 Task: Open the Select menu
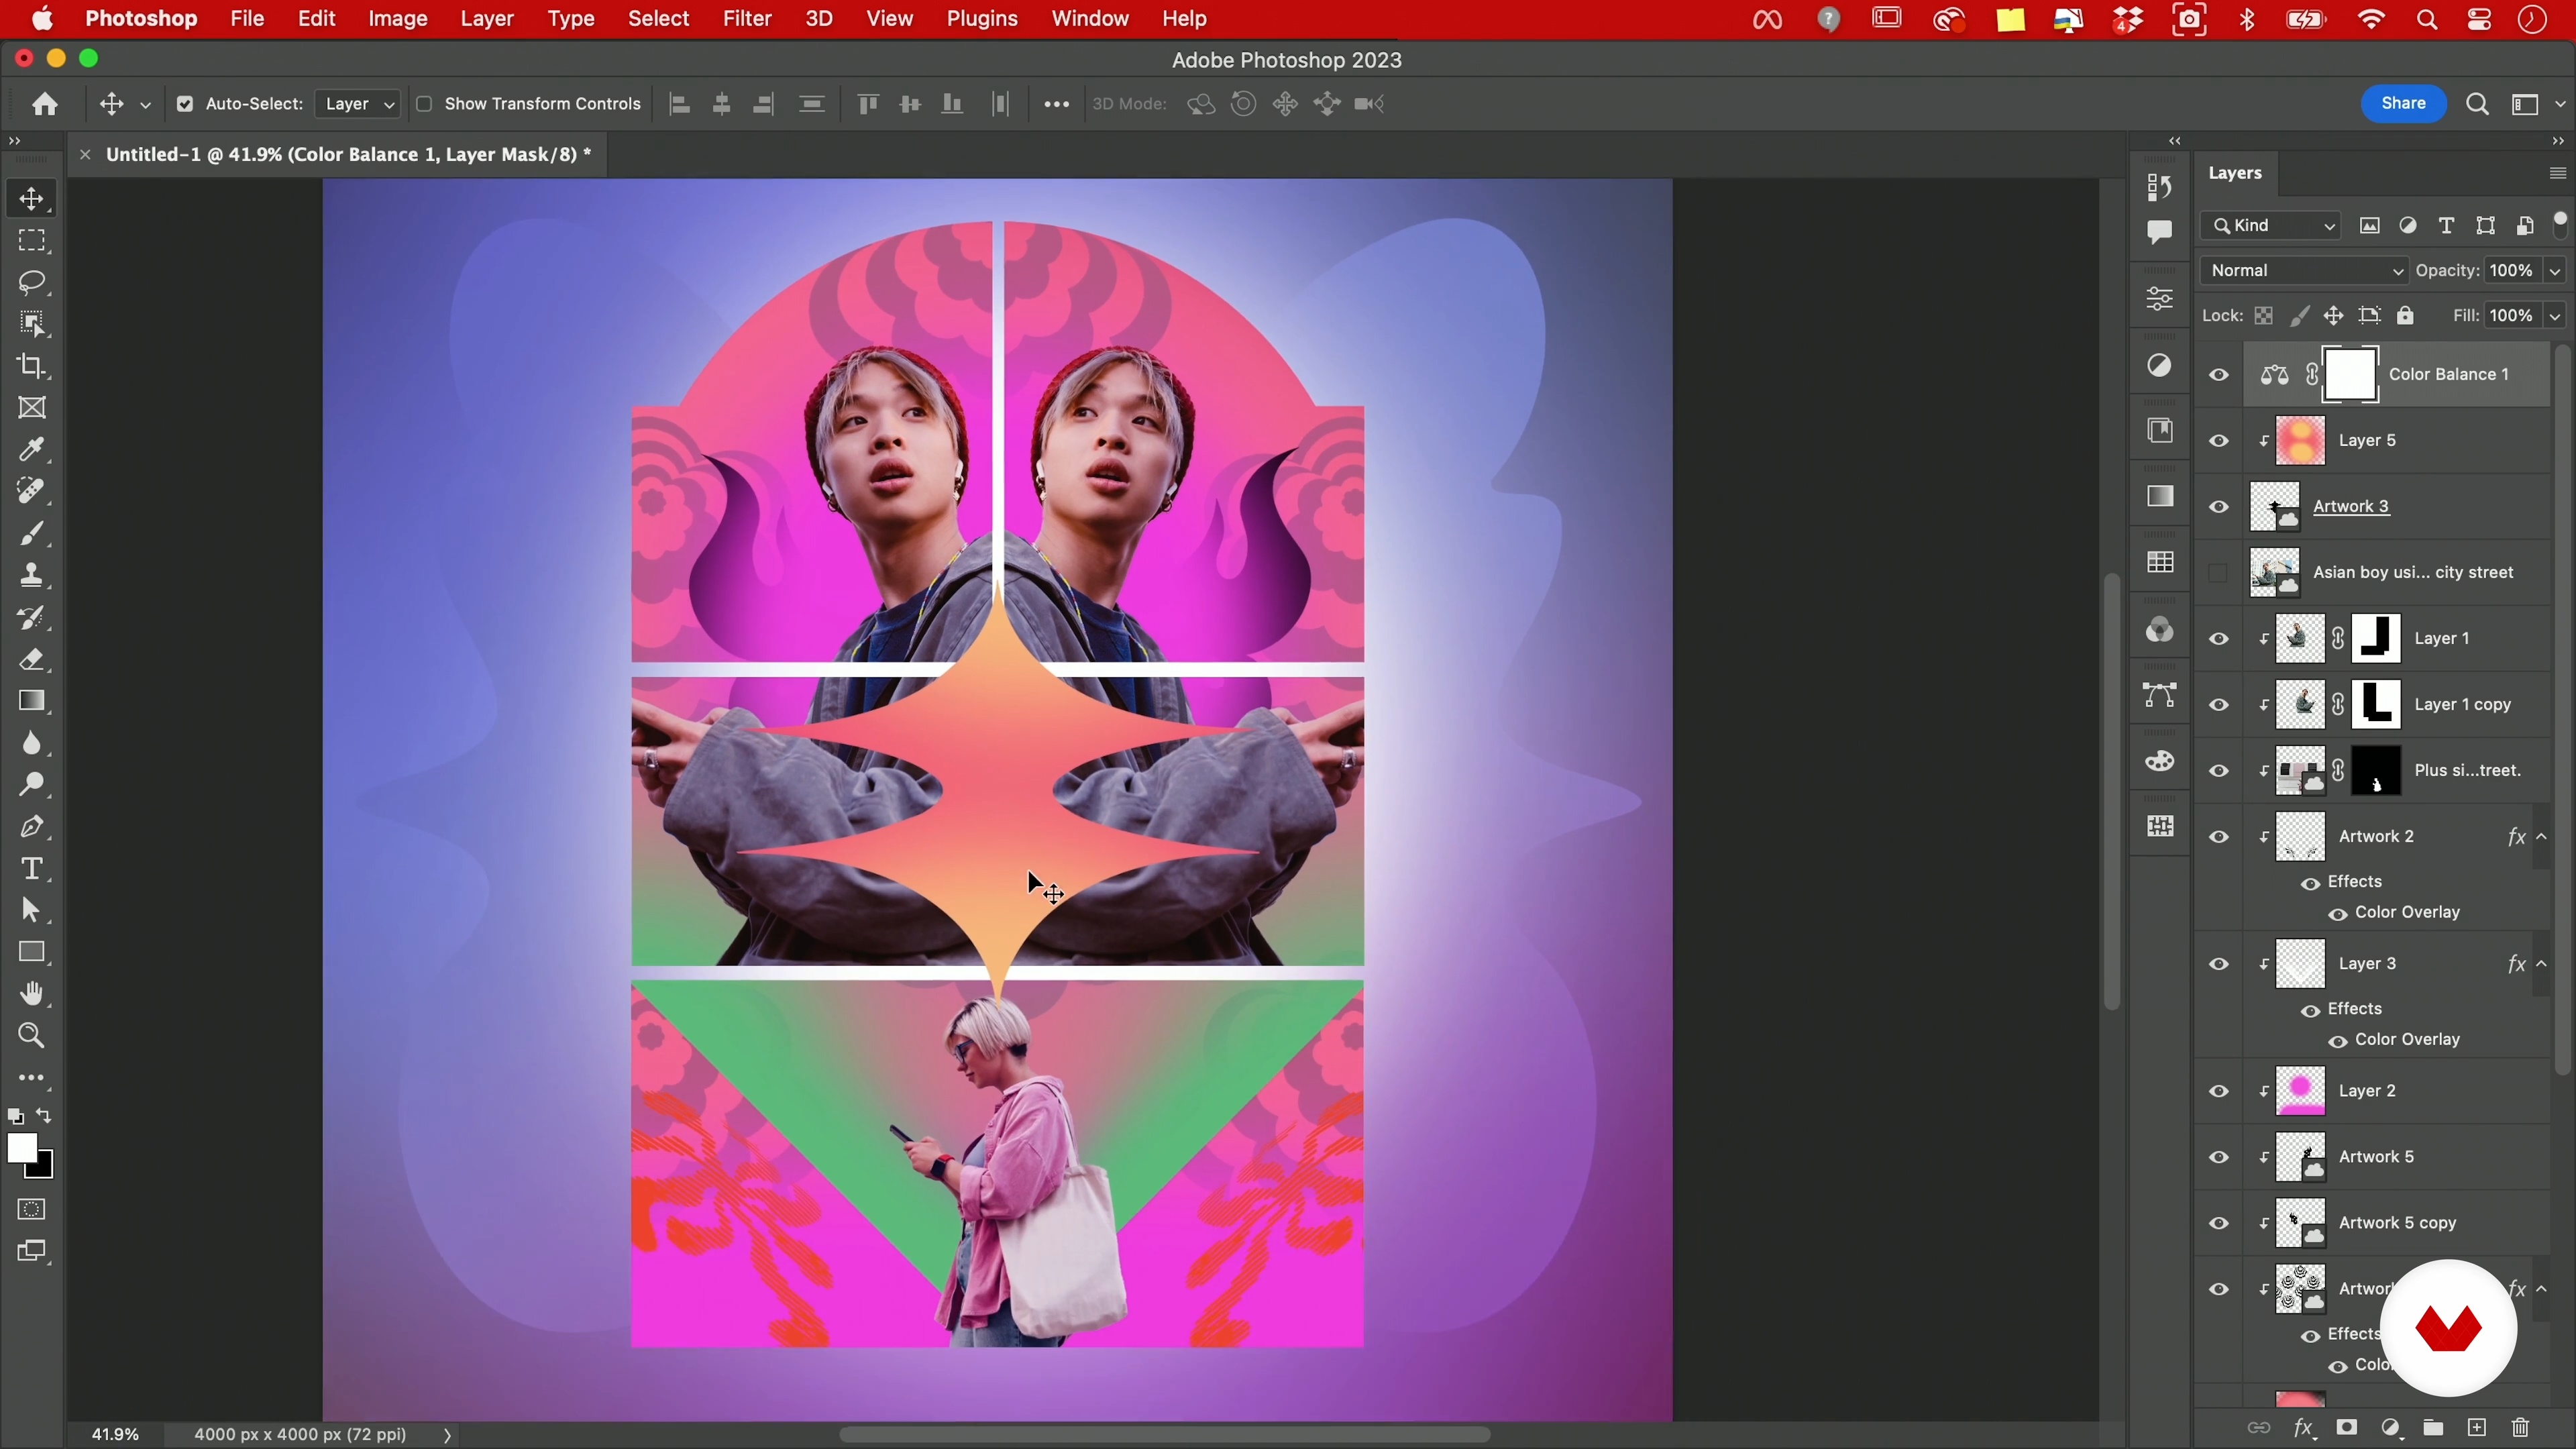(658, 19)
